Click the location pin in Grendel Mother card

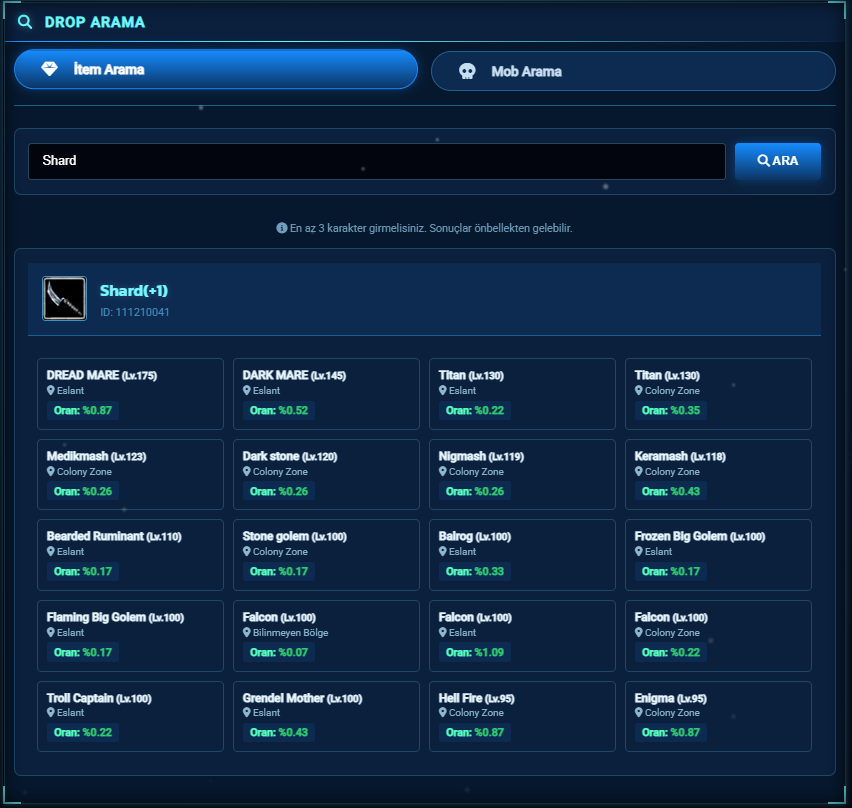coord(247,712)
